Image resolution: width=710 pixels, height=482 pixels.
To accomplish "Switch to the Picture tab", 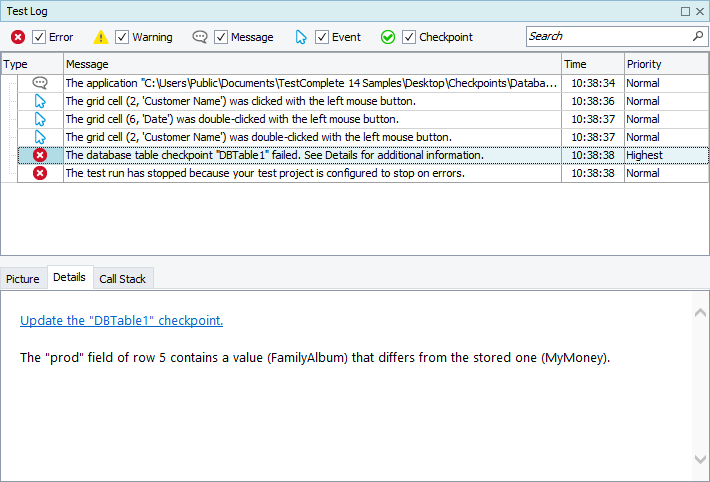I will pos(23,279).
